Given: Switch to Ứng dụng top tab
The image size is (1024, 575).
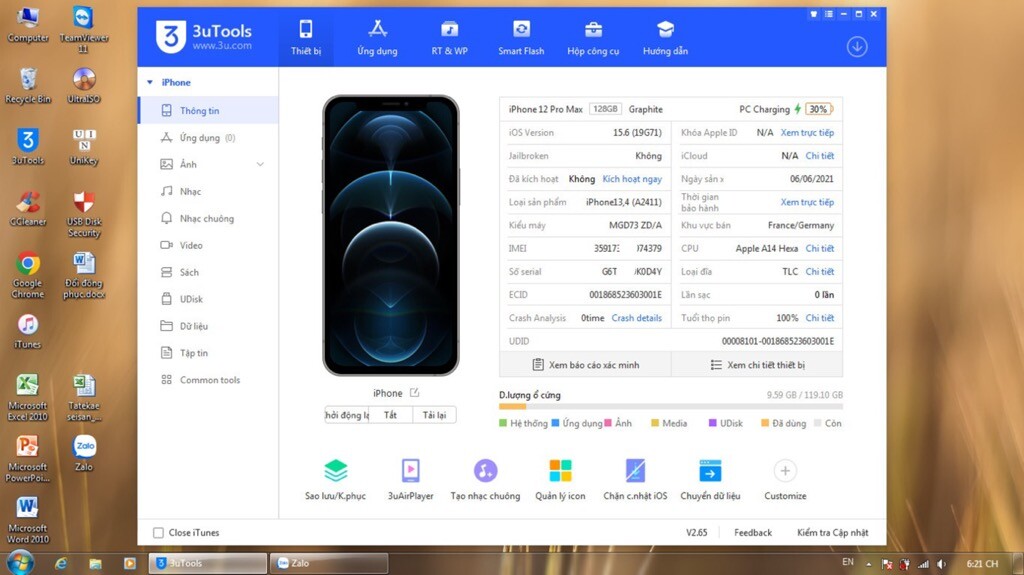Looking at the screenshot, I should click(x=377, y=38).
